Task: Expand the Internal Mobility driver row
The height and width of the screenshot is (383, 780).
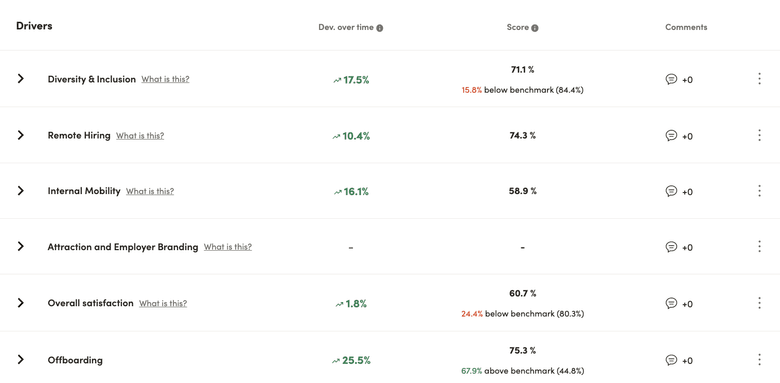Action: (x=20, y=191)
